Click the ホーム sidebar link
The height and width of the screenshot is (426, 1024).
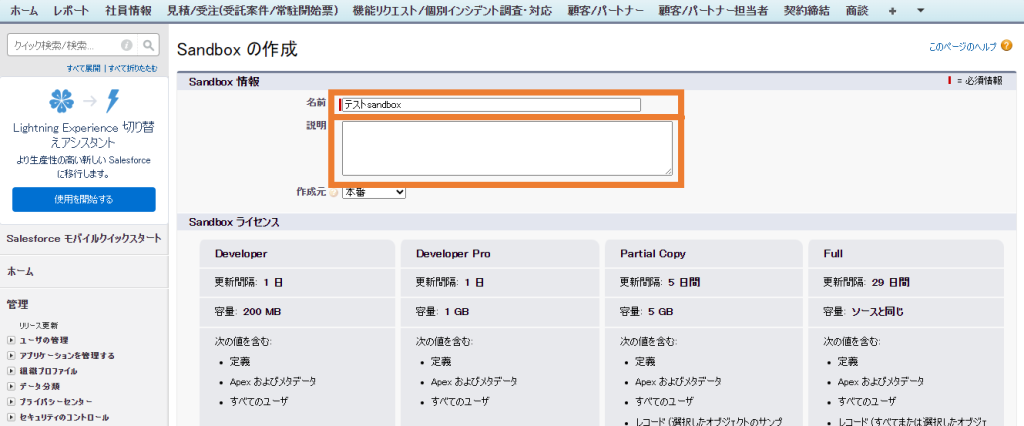[20, 271]
